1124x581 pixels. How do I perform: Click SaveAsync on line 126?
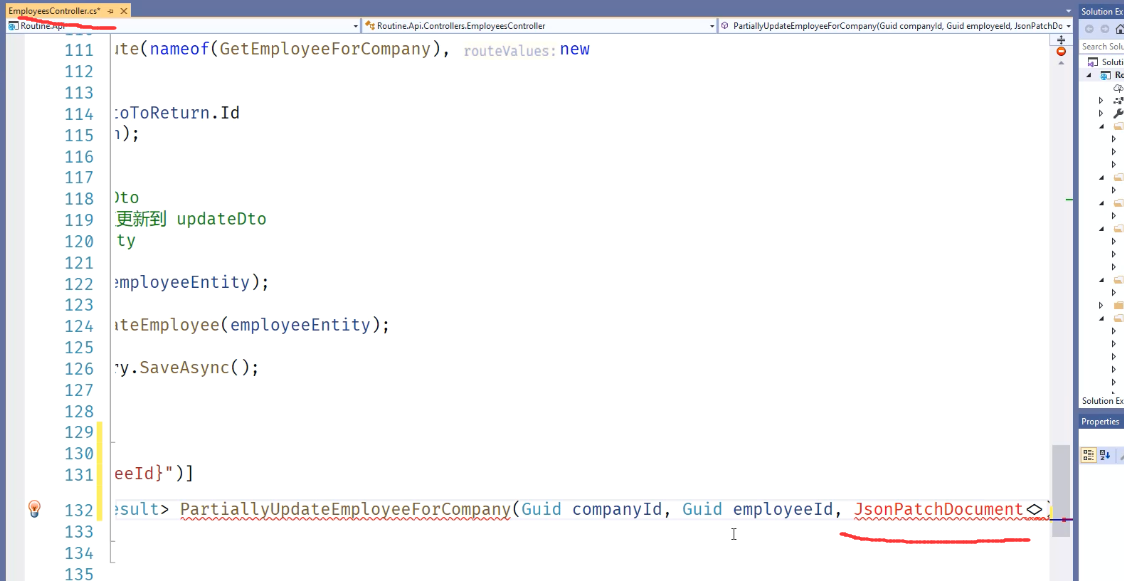click(x=184, y=368)
